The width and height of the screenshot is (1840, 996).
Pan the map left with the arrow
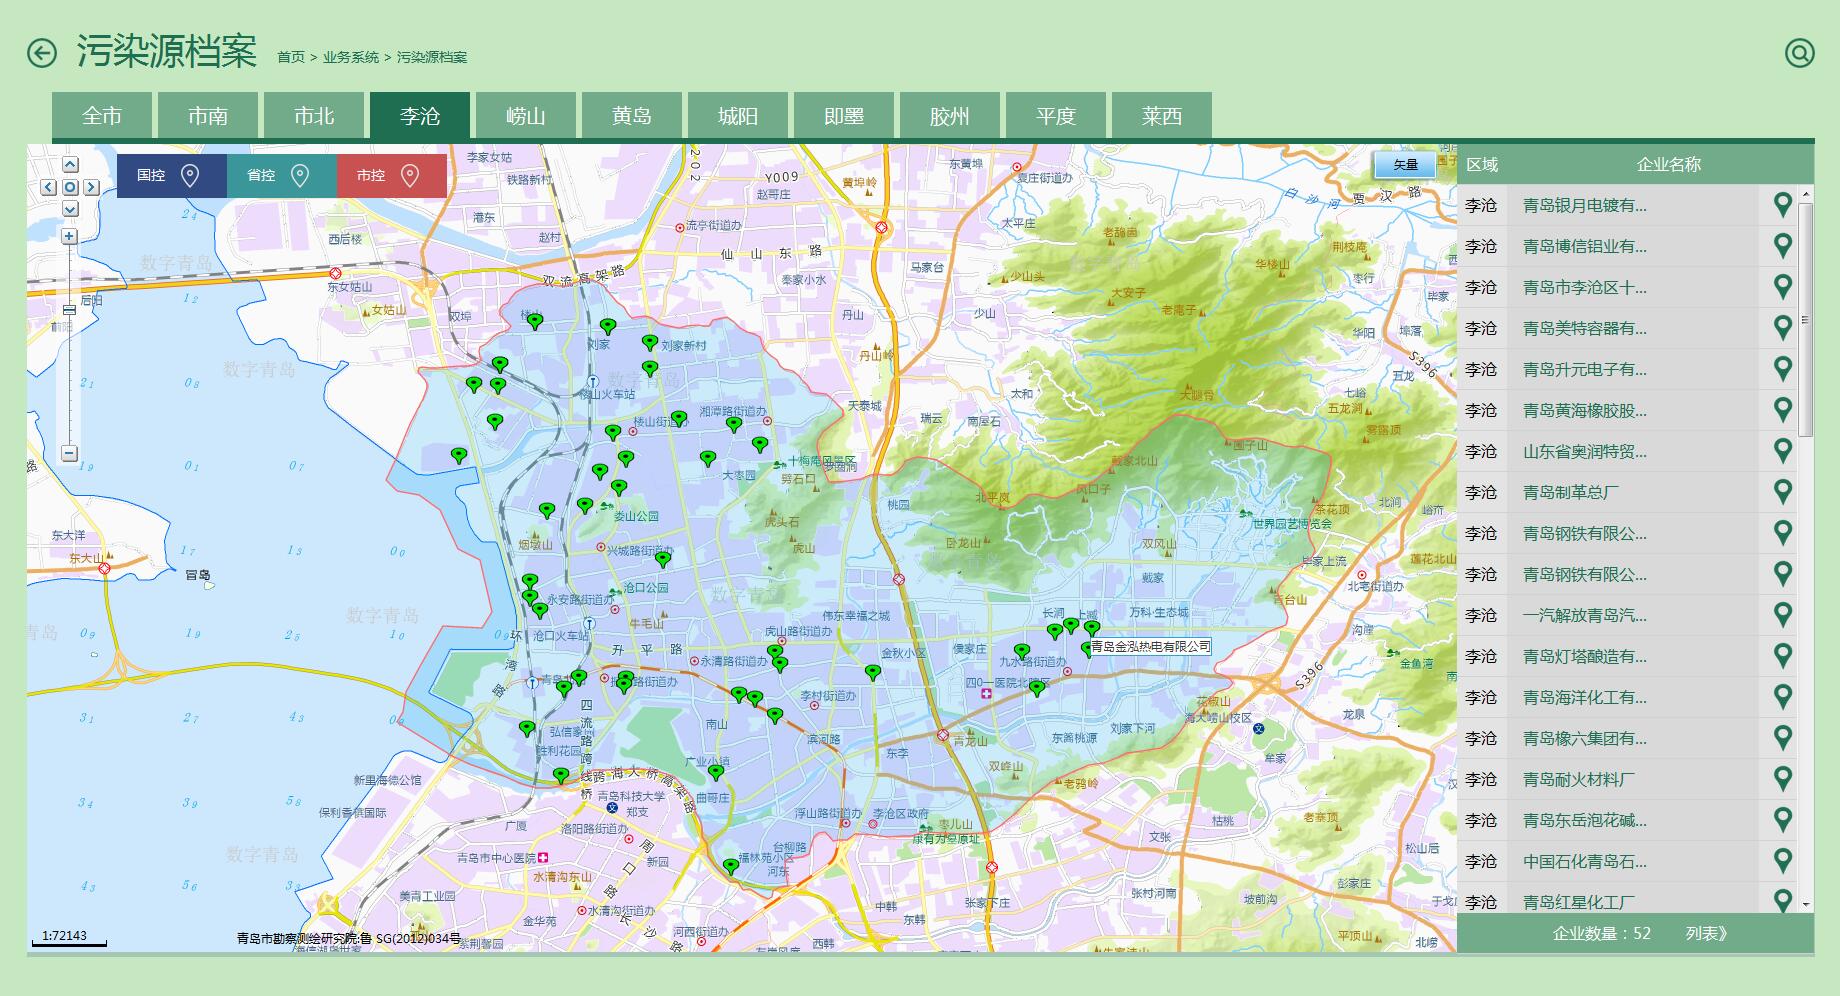point(48,187)
